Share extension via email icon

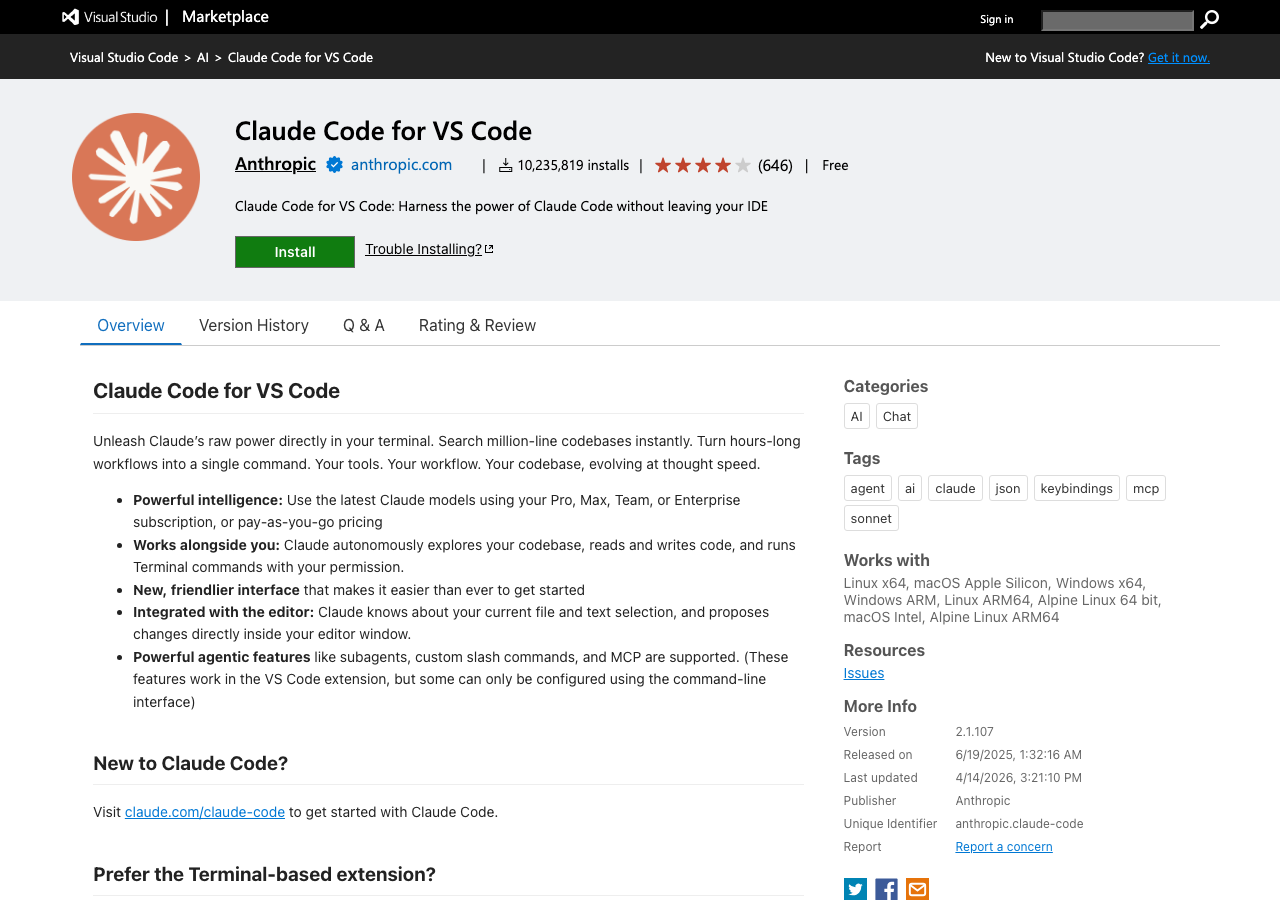coord(917,889)
